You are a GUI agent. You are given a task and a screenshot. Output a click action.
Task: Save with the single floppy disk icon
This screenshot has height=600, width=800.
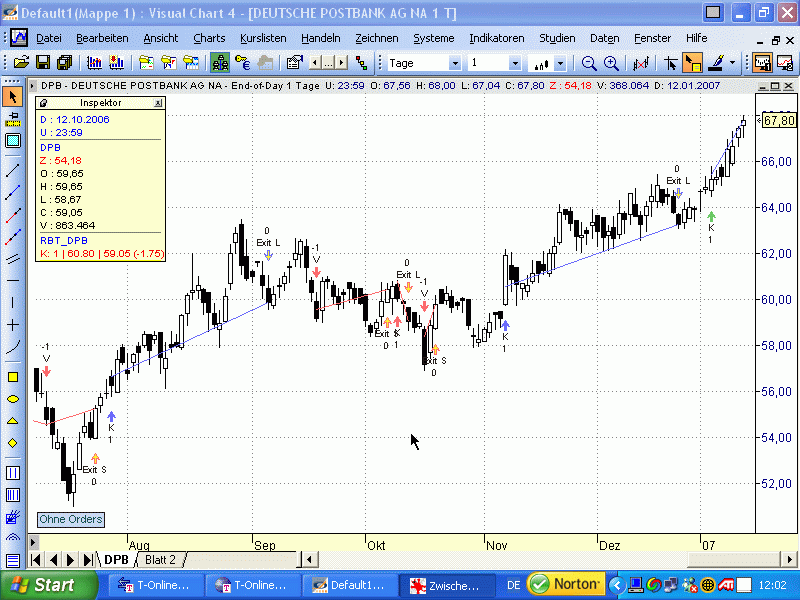(x=43, y=63)
